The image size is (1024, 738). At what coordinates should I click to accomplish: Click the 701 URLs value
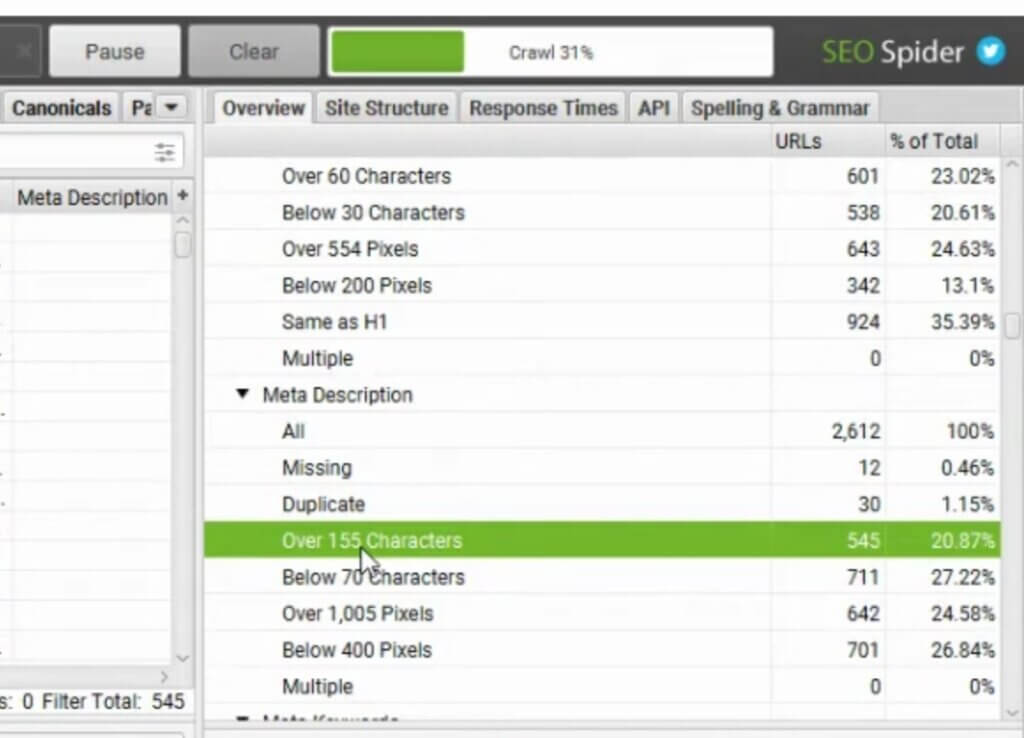(x=862, y=650)
